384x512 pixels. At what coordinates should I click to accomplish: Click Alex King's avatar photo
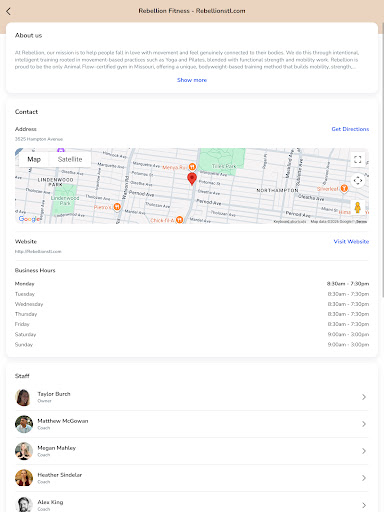point(24,505)
